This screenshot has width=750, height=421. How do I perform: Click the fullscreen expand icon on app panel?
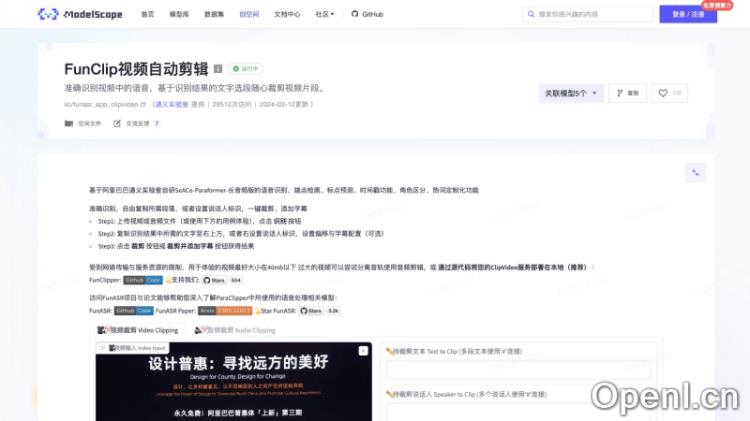pos(690,171)
